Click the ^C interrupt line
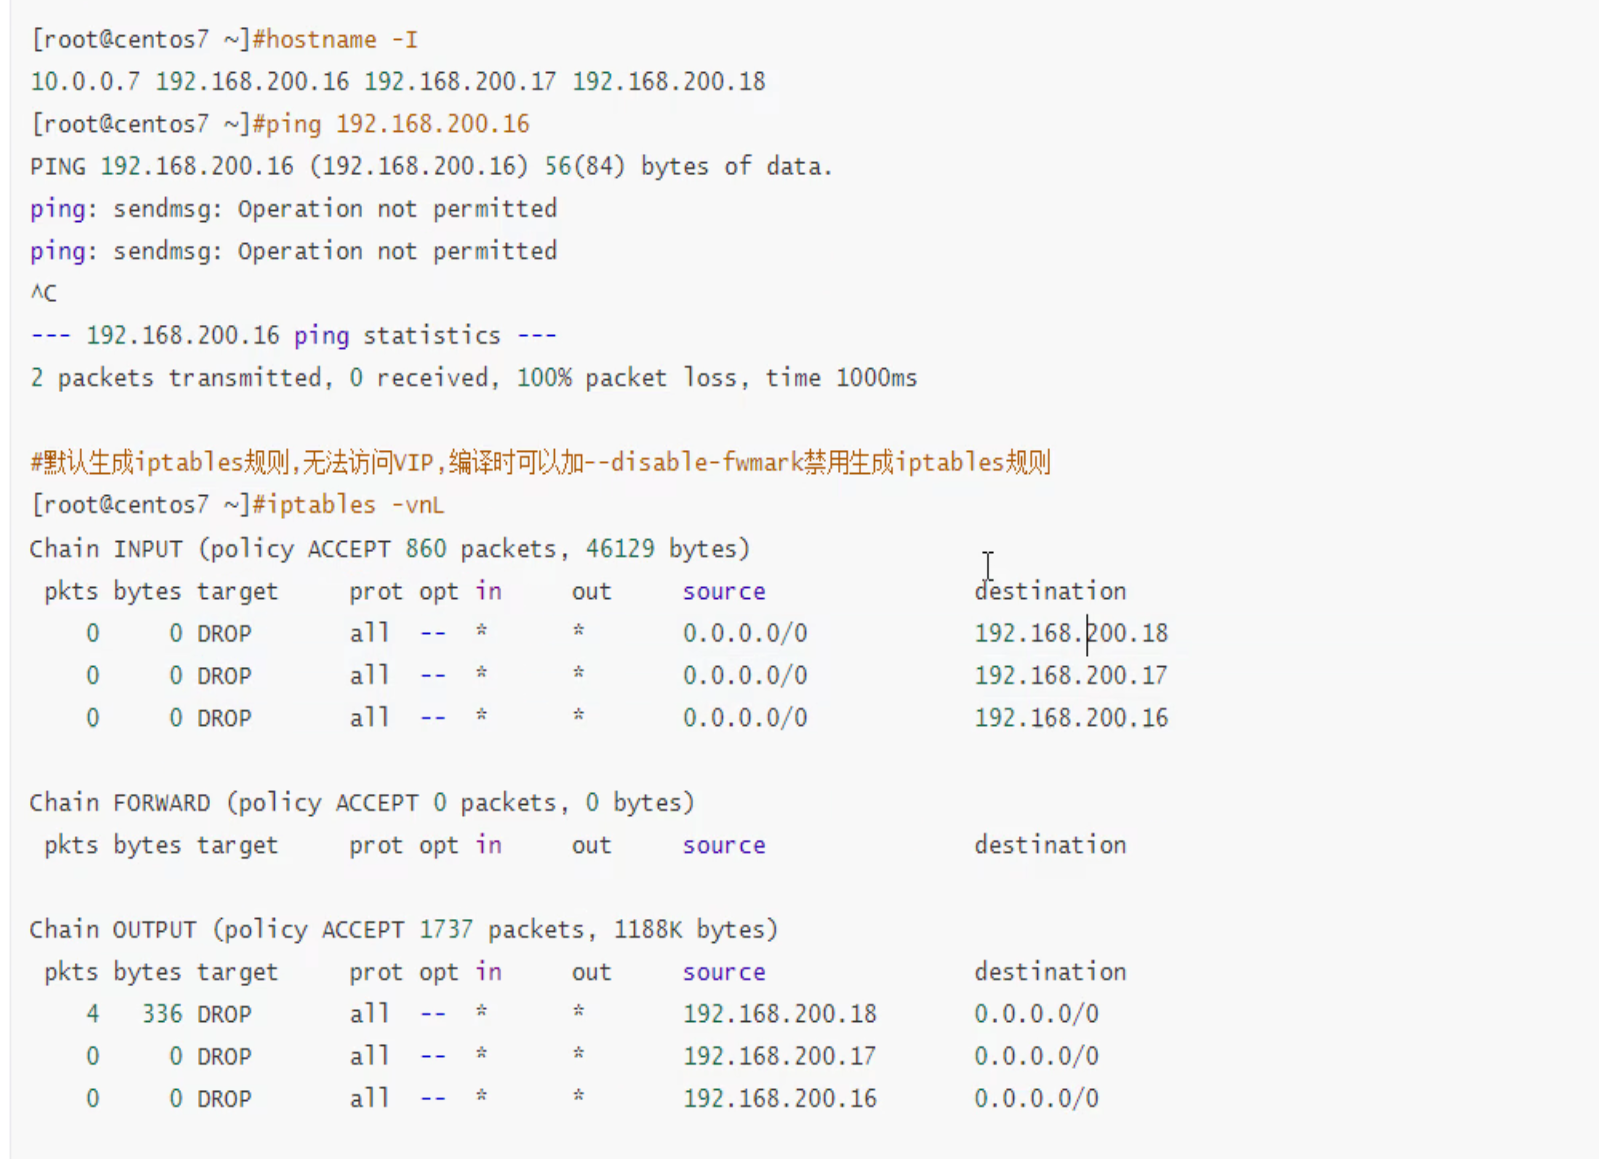The image size is (1599, 1159). tap(44, 293)
